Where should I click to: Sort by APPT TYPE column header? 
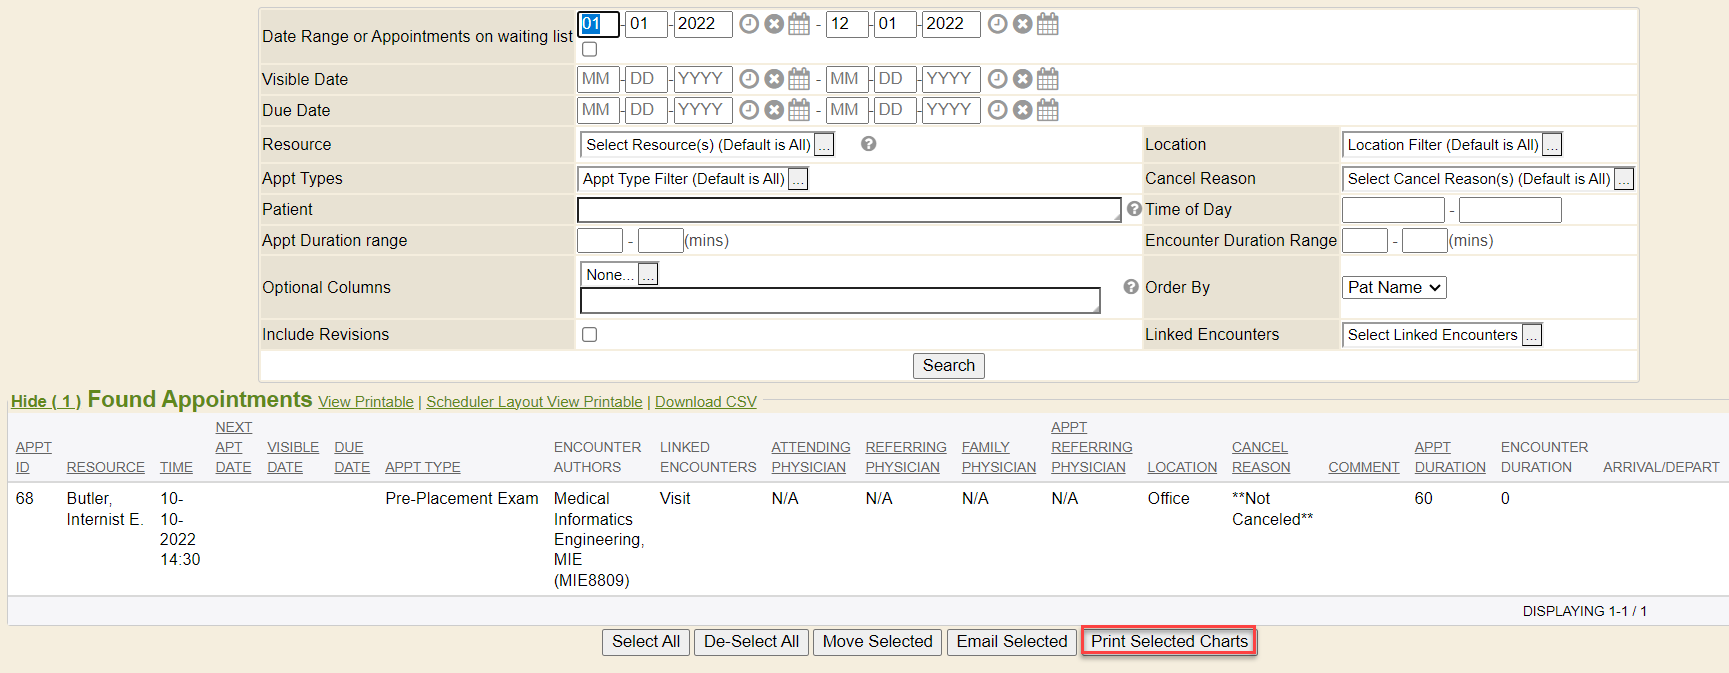pyautogui.click(x=422, y=467)
